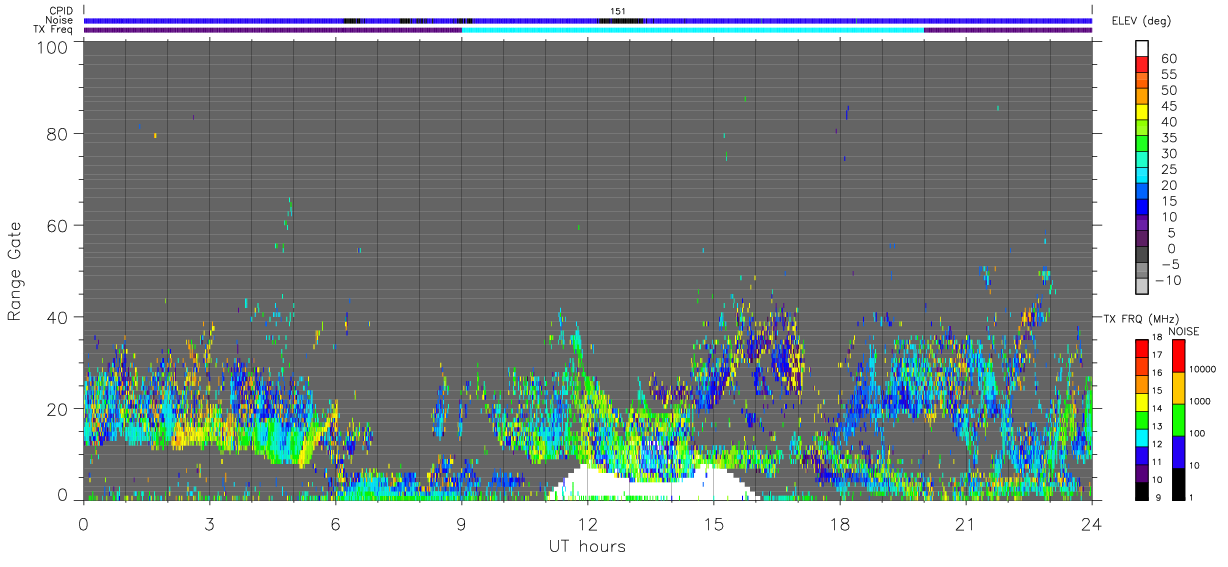Click the 25 tick on ELEV scale
Screen dimensions: 1228x567
[1167, 169]
